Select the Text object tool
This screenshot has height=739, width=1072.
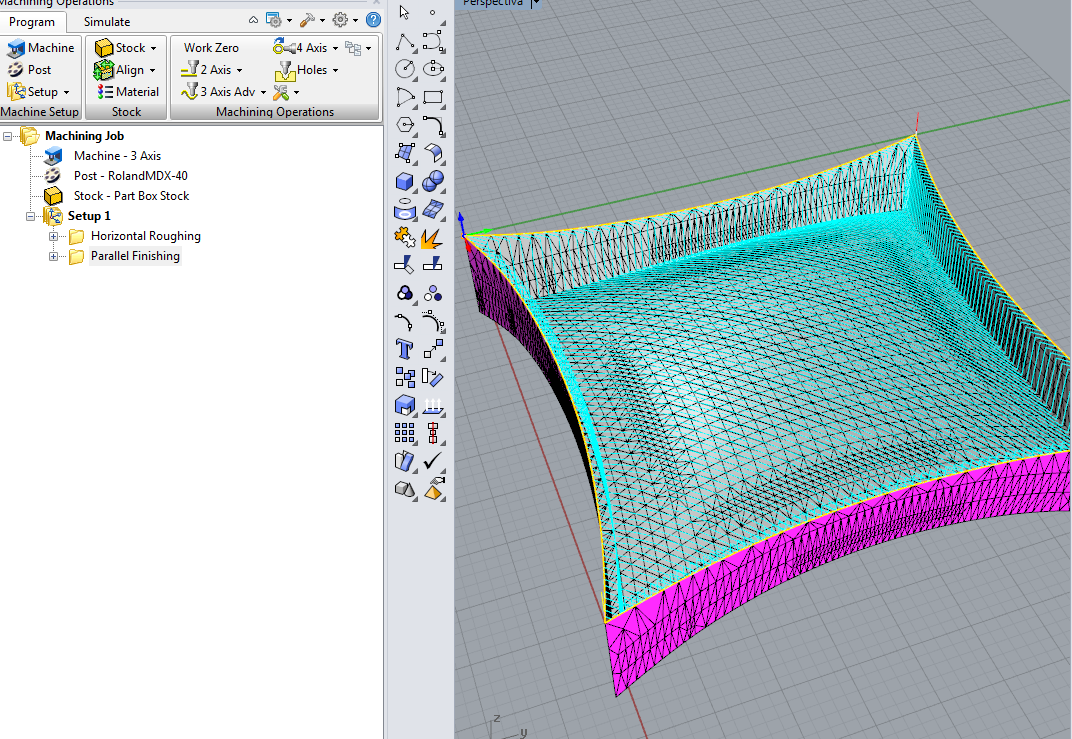pos(405,349)
